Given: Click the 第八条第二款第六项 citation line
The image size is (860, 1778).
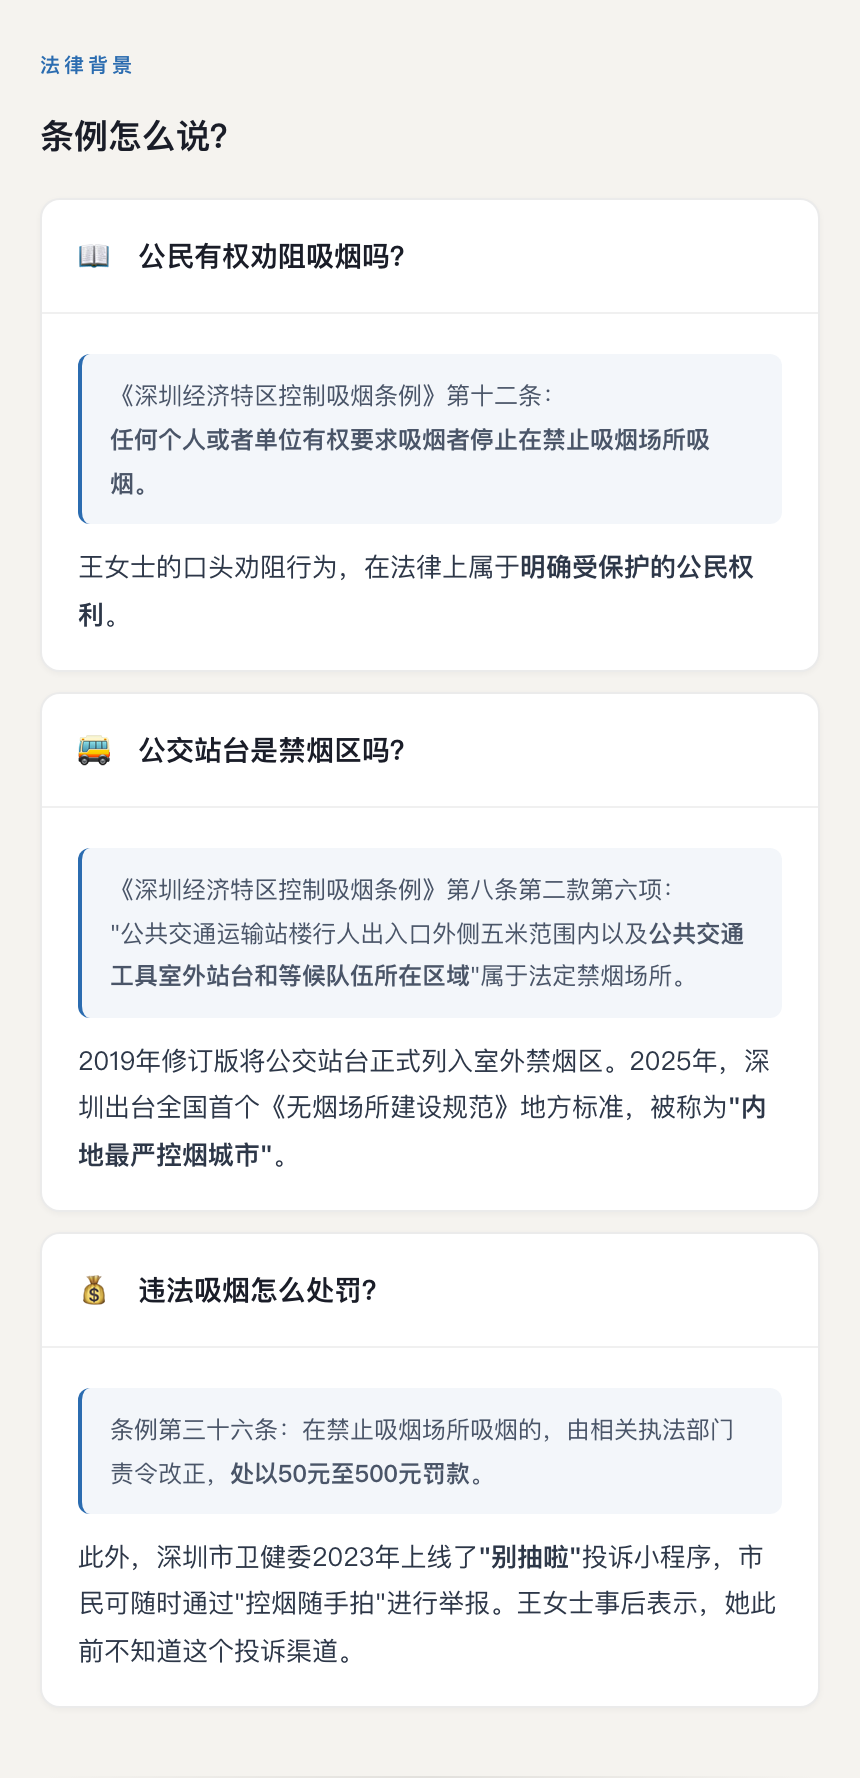Looking at the screenshot, I should tap(392, 890).
